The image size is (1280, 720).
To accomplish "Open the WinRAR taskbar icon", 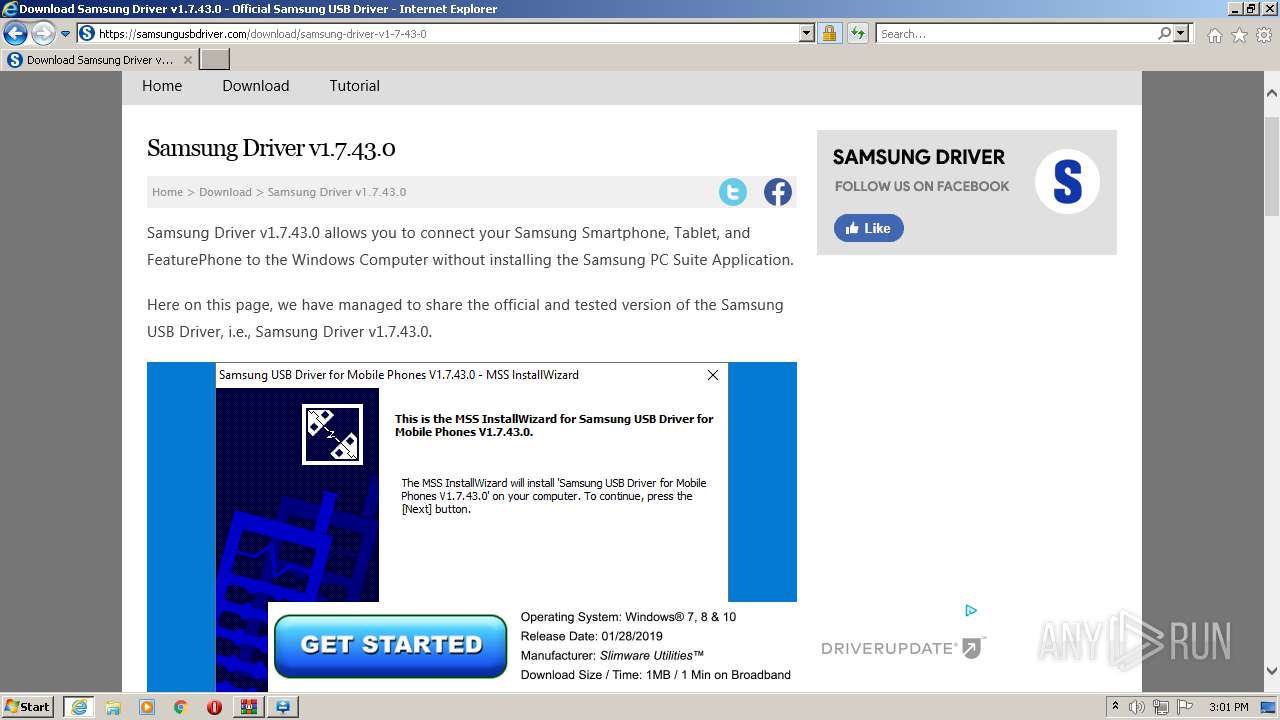I will [x=248, y=707].
